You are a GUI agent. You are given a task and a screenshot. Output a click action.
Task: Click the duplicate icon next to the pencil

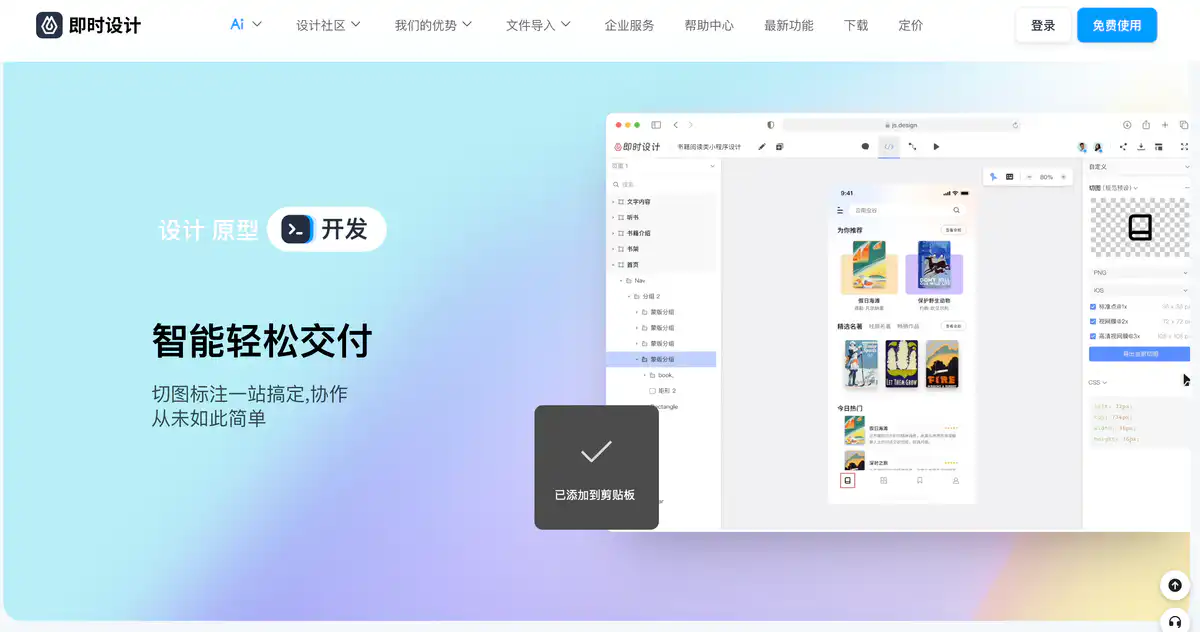[x=779, y=147]
